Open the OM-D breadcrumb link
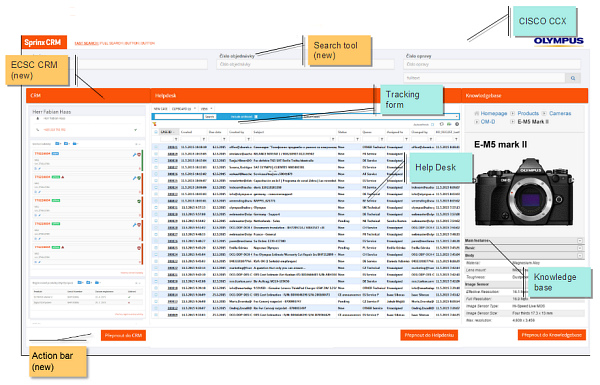The height and width of the screenshot is (385, 600). (488, 122)
